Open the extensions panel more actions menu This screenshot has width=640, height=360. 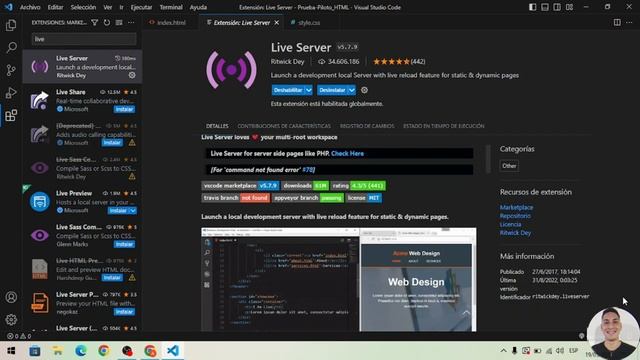[131, 22]
